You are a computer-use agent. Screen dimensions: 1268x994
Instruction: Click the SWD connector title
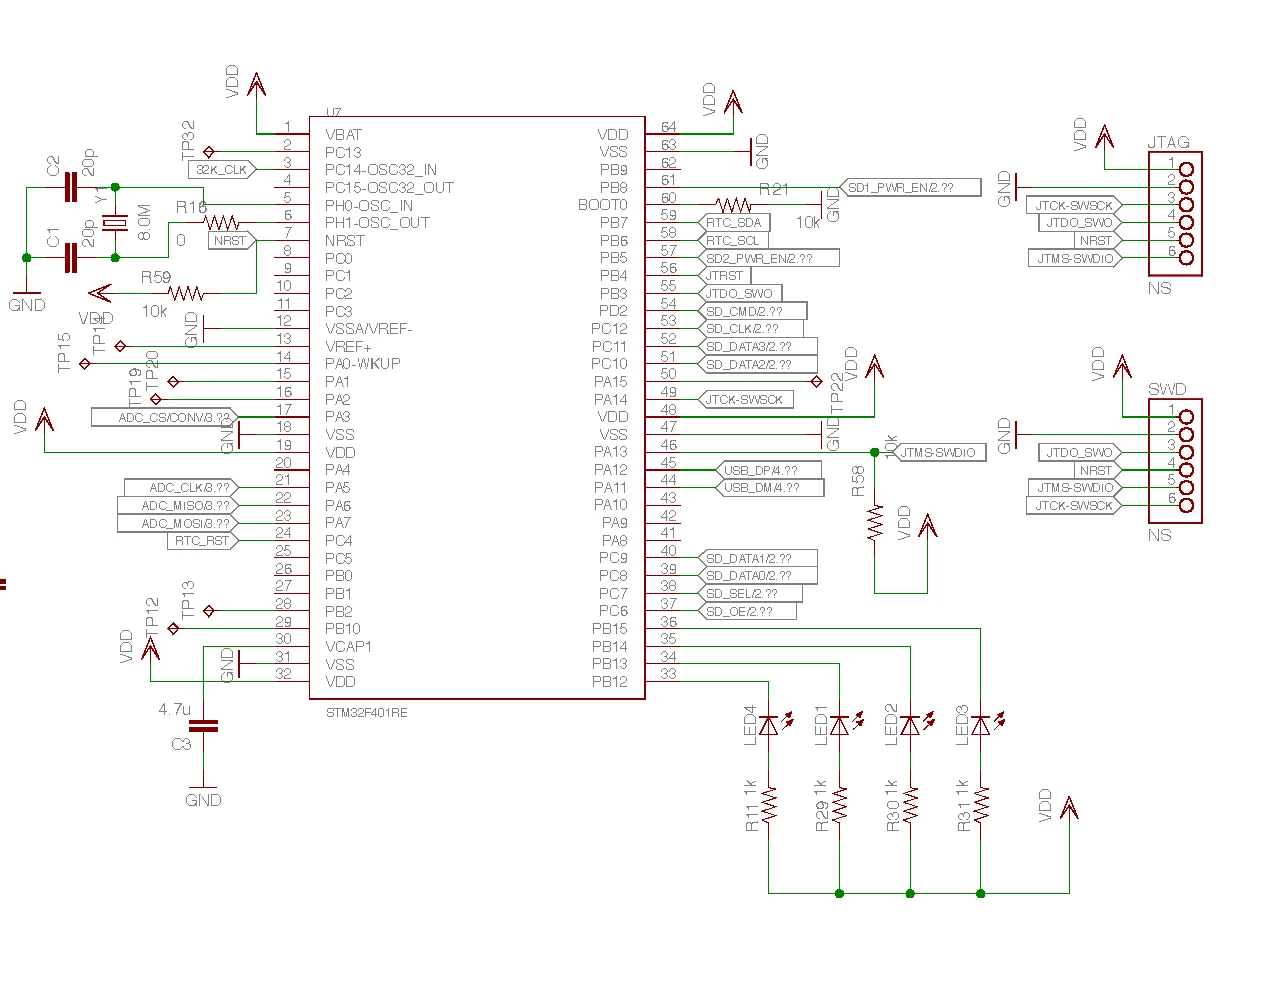point(1167,389)
